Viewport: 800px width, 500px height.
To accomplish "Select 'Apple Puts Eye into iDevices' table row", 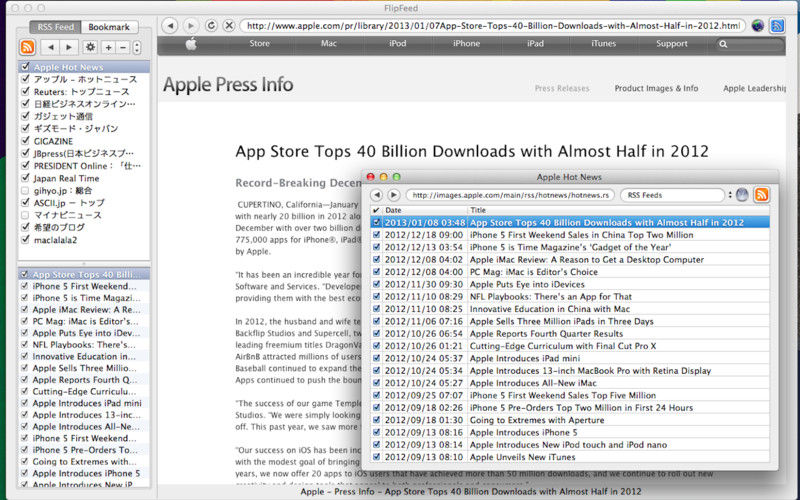I will (570, 284).
